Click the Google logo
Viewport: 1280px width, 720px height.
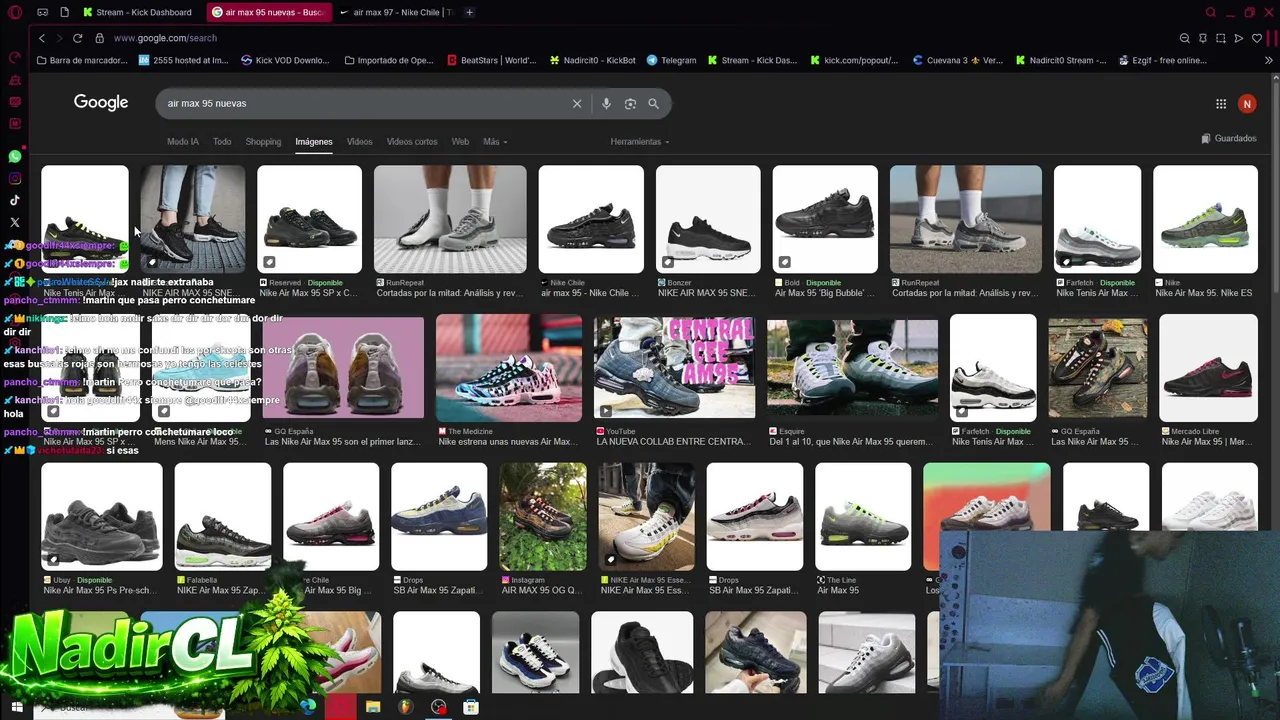point(101,103)
